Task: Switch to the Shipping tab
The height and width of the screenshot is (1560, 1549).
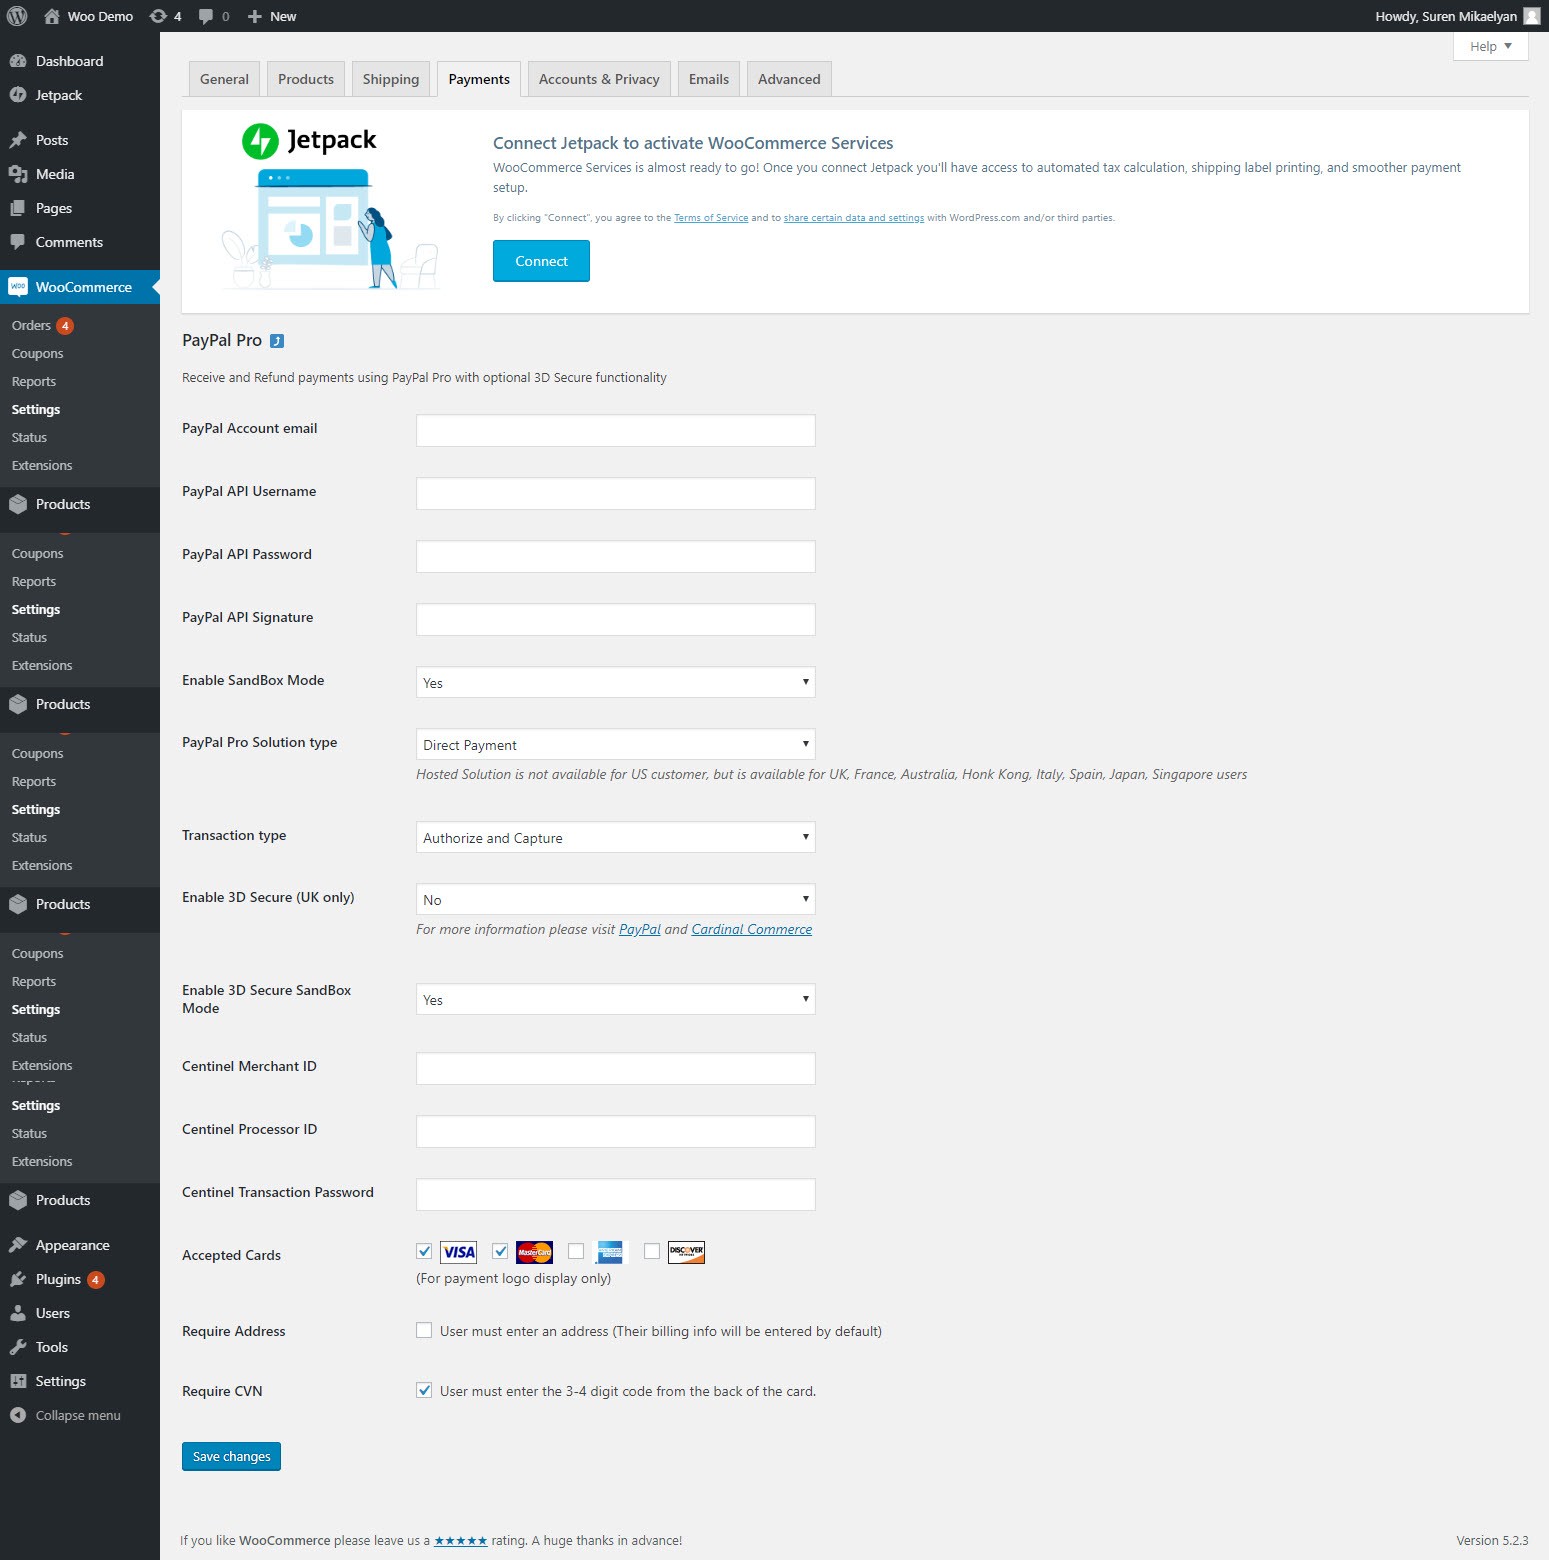Action: 391,79
